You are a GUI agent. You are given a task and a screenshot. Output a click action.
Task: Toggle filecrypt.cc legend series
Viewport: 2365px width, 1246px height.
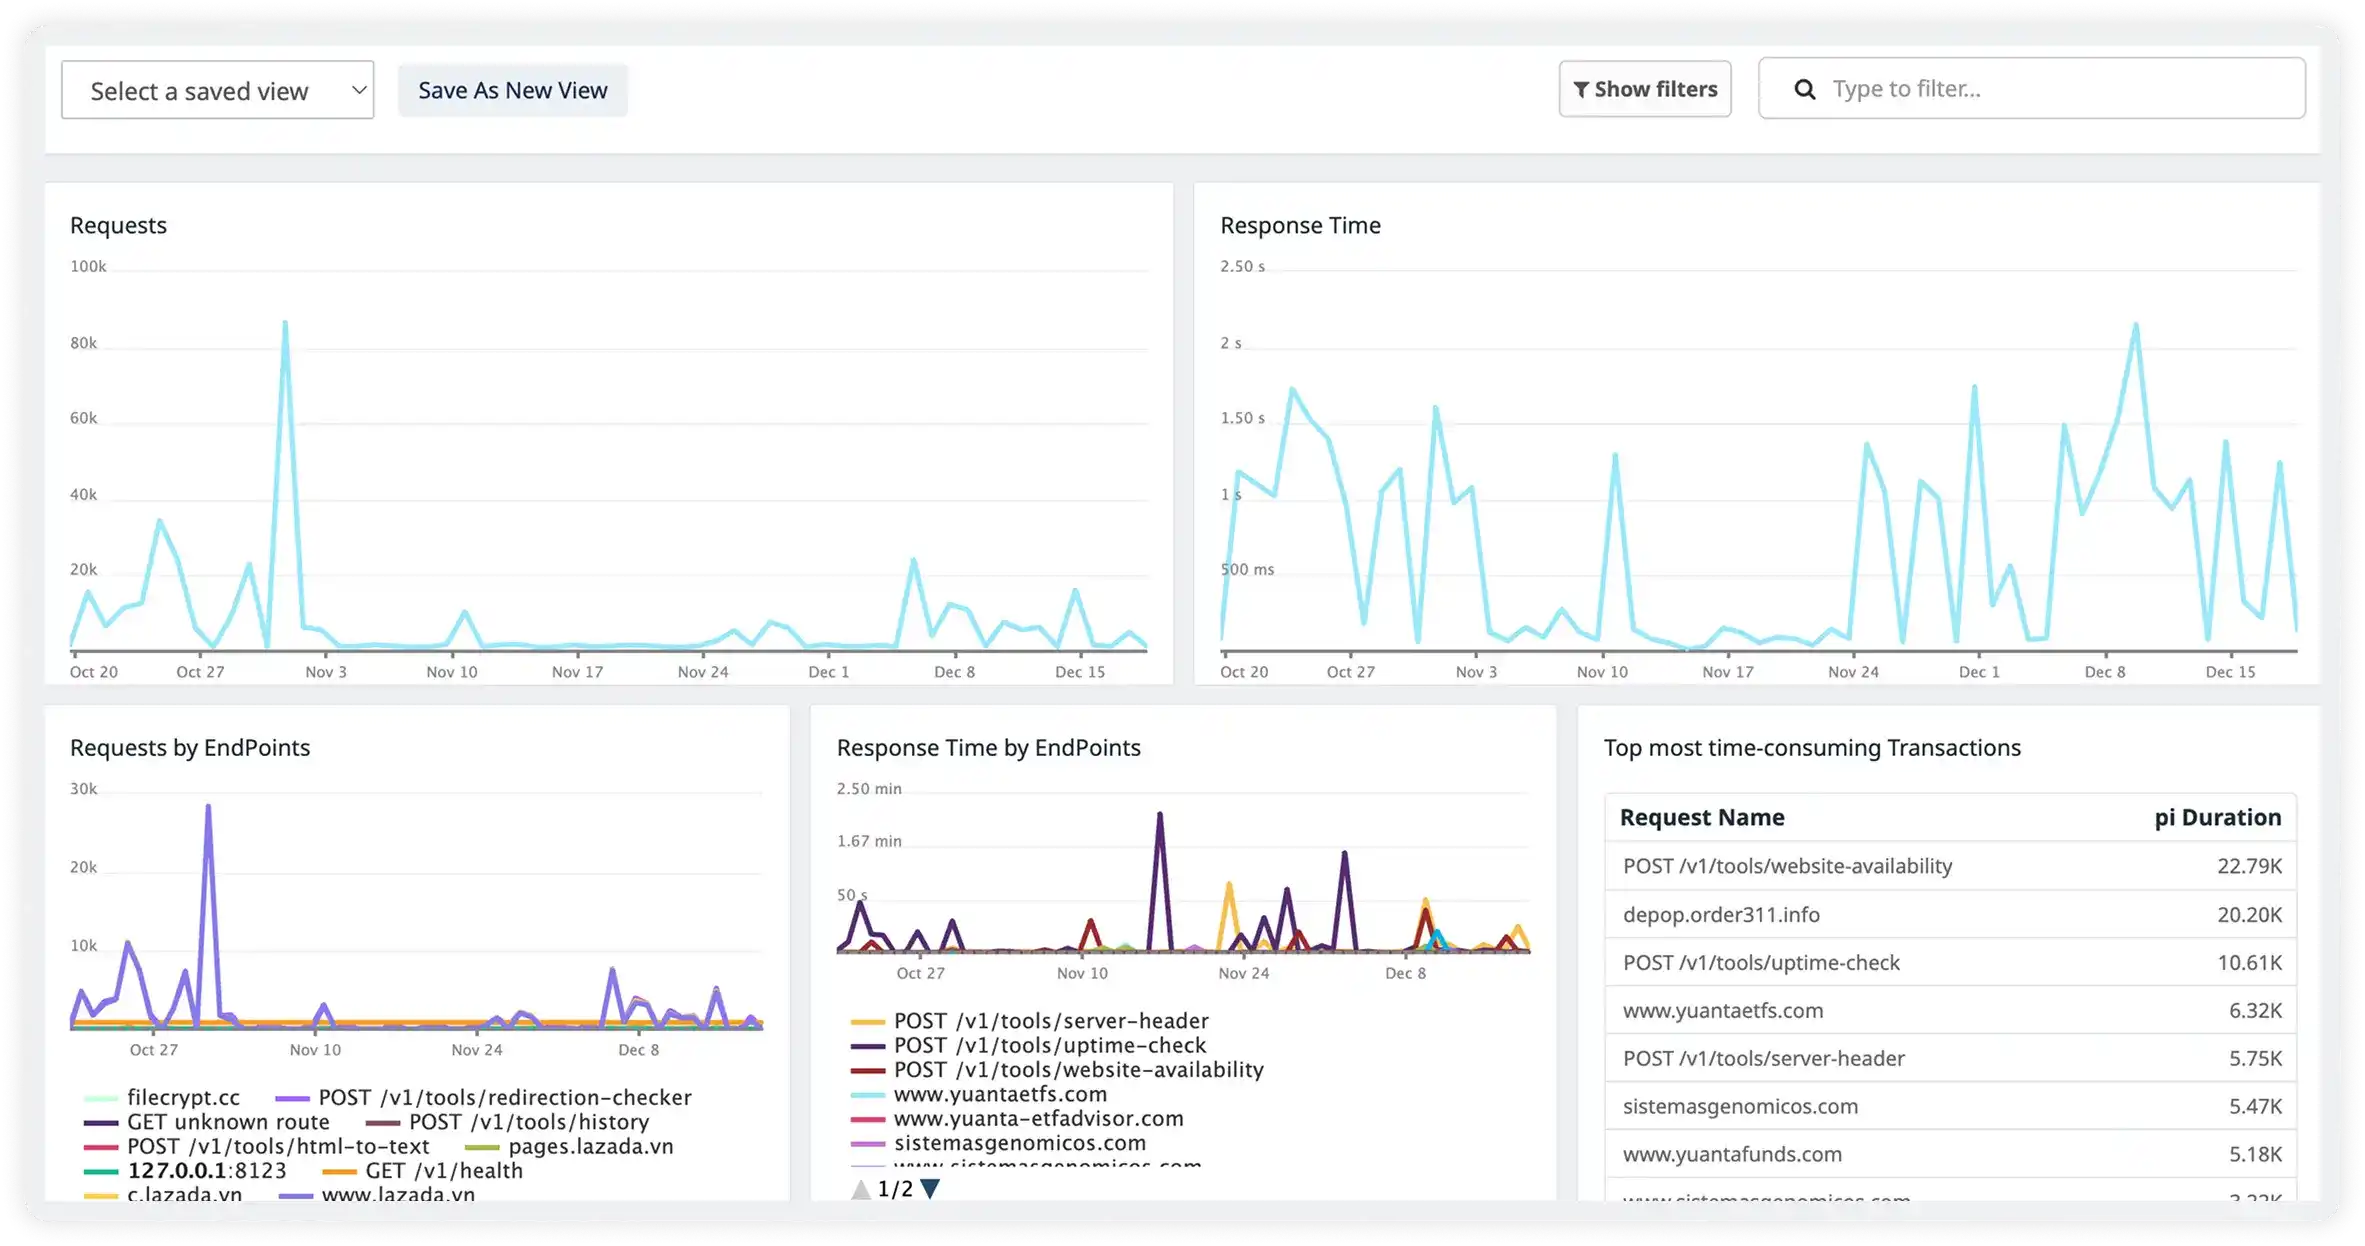[x=183, y=1098]
